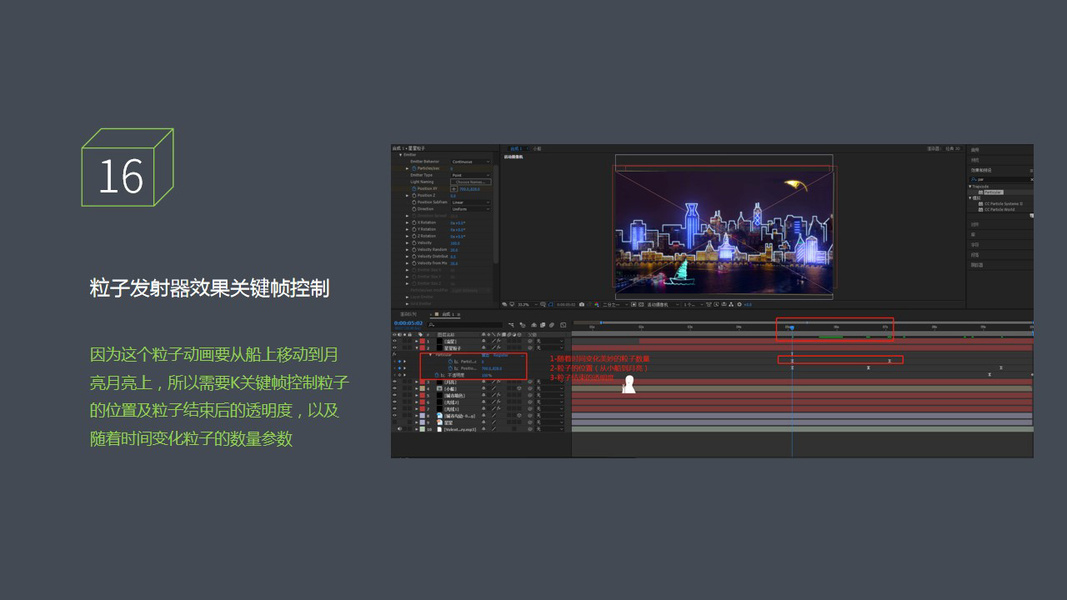Click the mp3 audio layer file icon
The width and height of the screenshot is (1067, 600).
[x=440, y=429]
